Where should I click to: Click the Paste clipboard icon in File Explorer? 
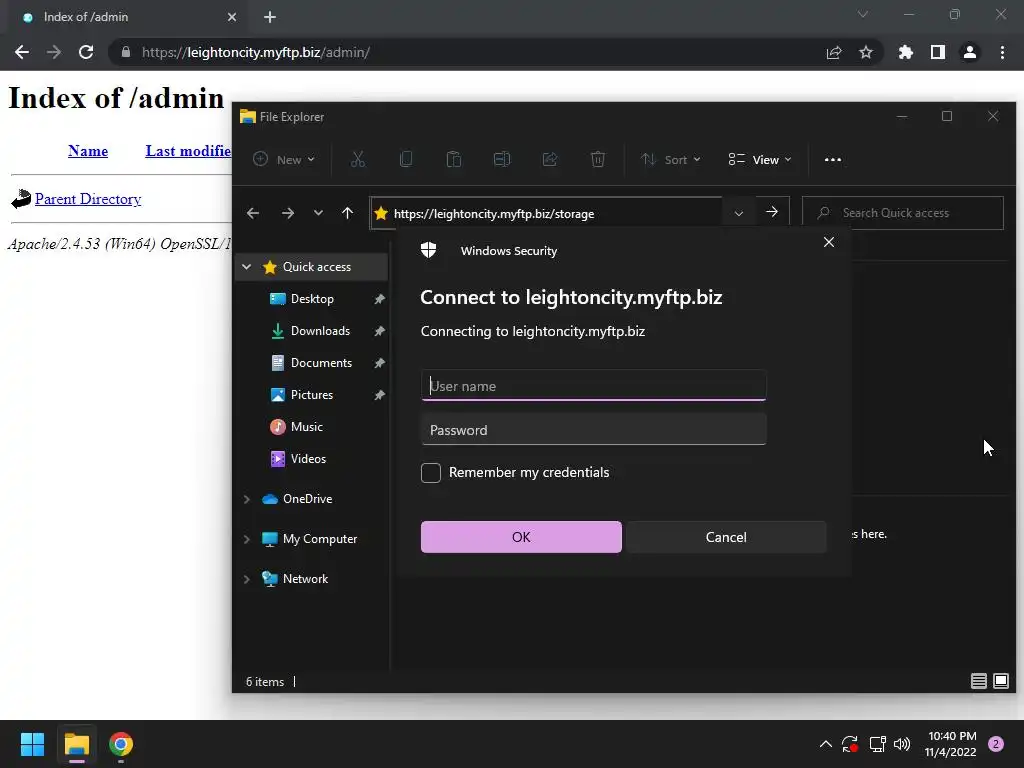point(454,159)
